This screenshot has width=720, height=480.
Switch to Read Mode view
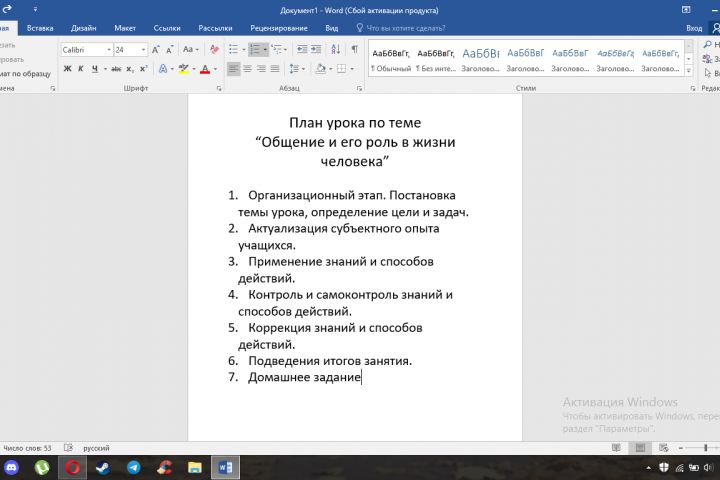click(616, 448)
